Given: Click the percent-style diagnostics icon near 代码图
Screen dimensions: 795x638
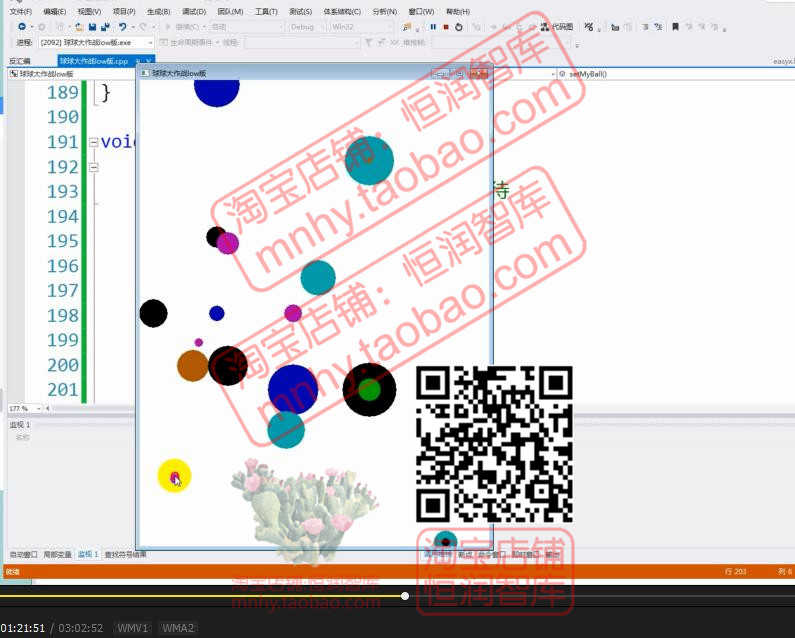Looking at the screenshot, I should (x=589, y=27).
